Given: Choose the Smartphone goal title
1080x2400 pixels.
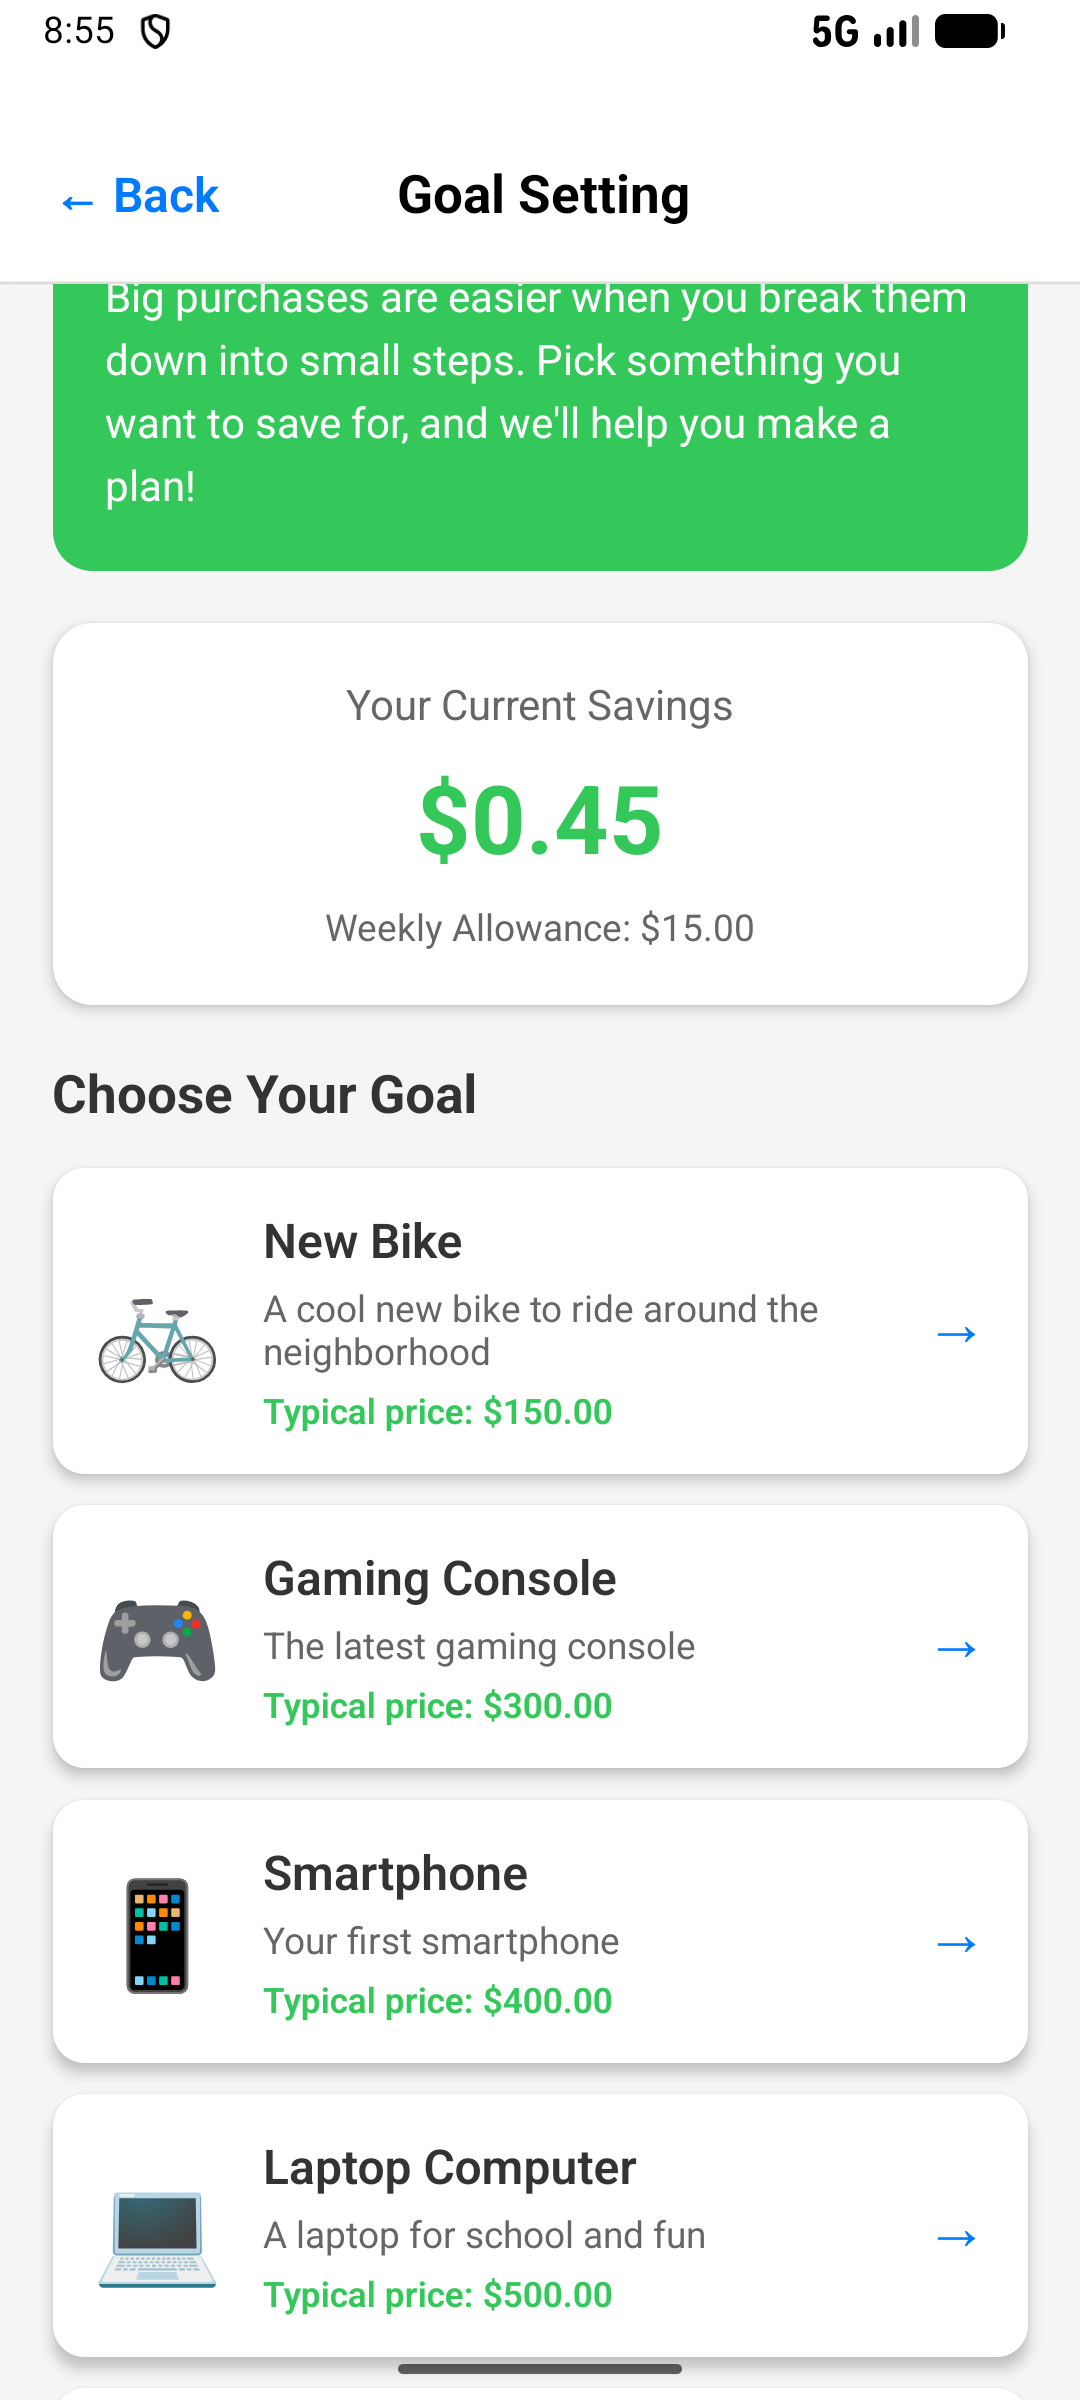Looking at the screenshot, I should coord(395,1874).
